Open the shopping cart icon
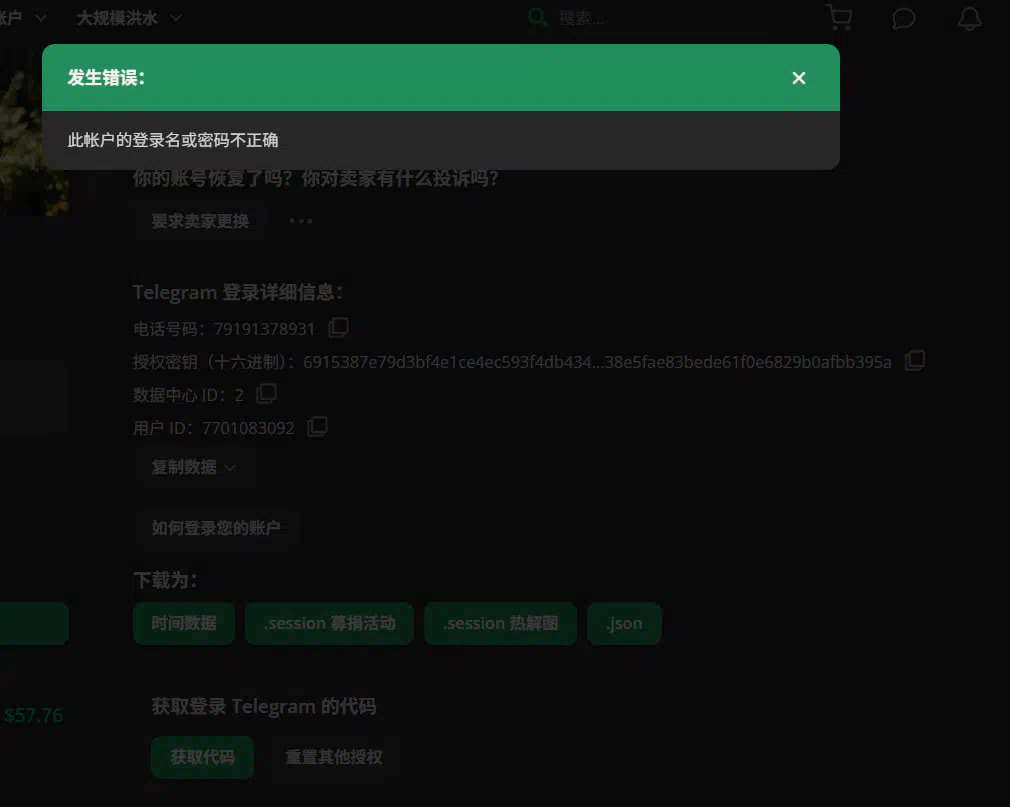Viewport: 1010px width, 807px height. 839,17
